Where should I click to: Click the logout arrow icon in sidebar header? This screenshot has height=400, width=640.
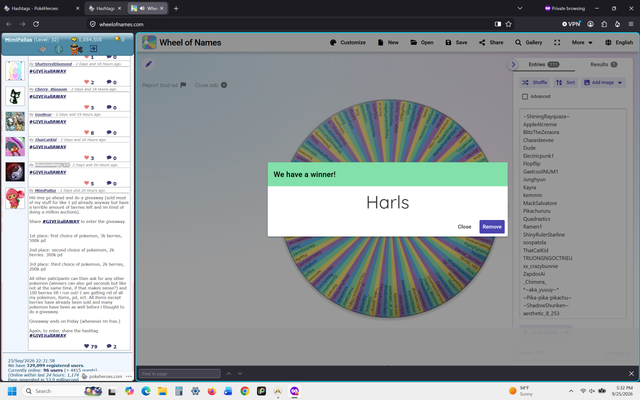(x=93, y=49)
